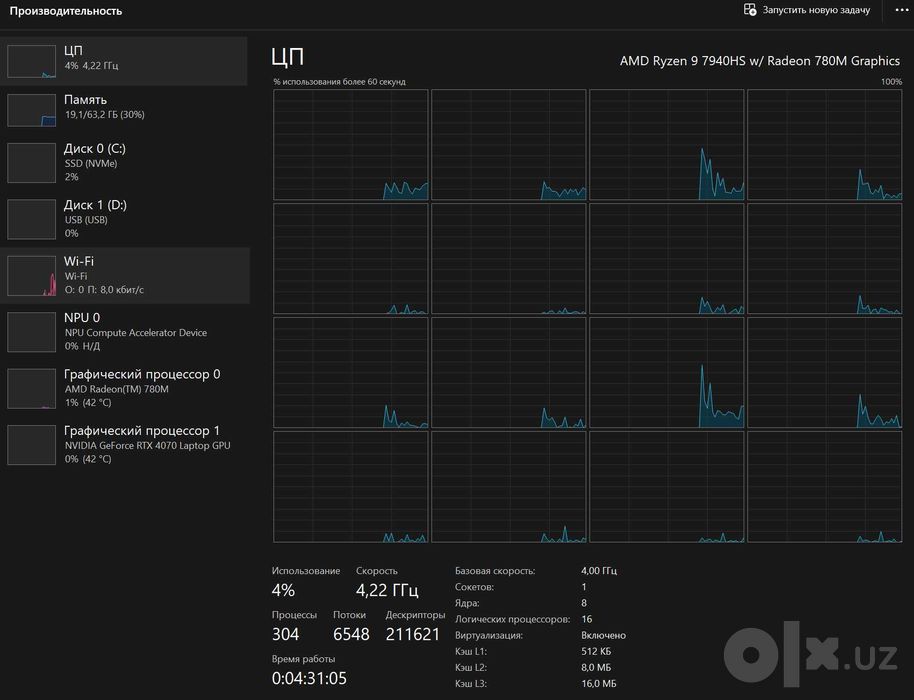The width and height of the screenshot is (914, 700).
Task: Select Диск 1 (D:) in sidebar
Action: [124, 219]
